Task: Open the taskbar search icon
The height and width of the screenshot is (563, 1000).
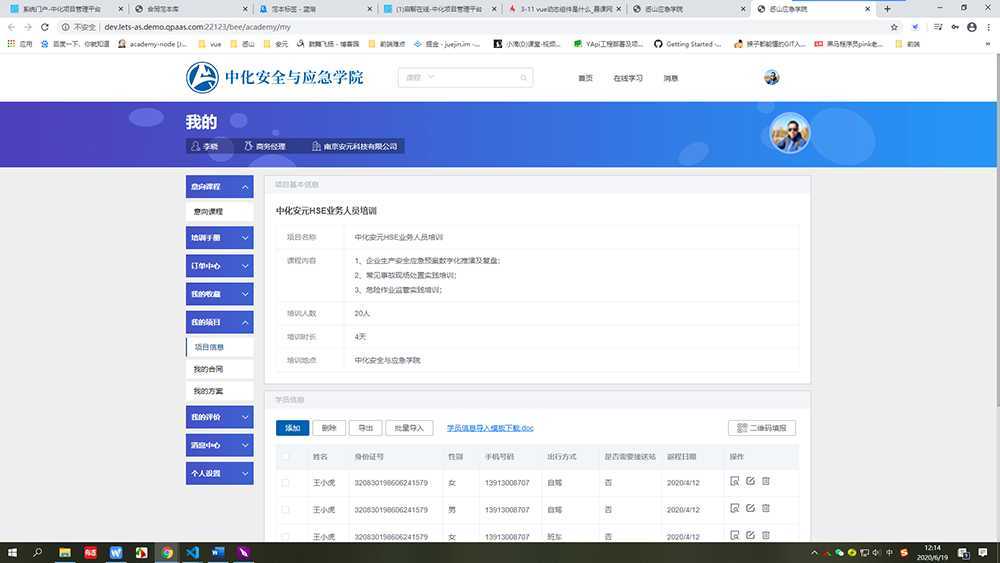Action: pos(38,552)
